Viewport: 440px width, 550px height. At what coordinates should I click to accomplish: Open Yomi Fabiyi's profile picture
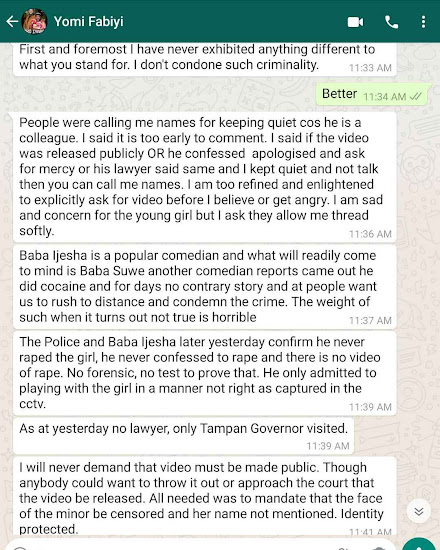34,22
